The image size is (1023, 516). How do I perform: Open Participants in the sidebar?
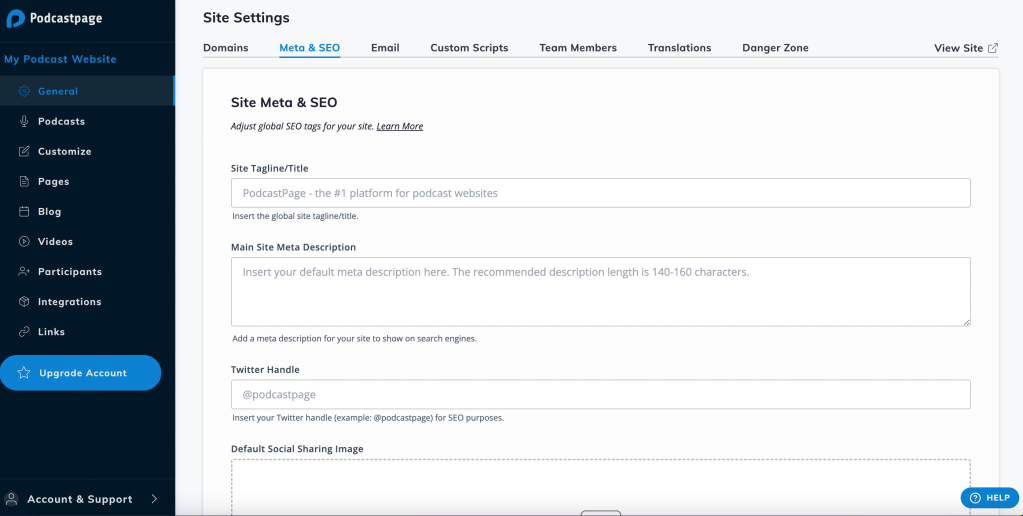87,271
